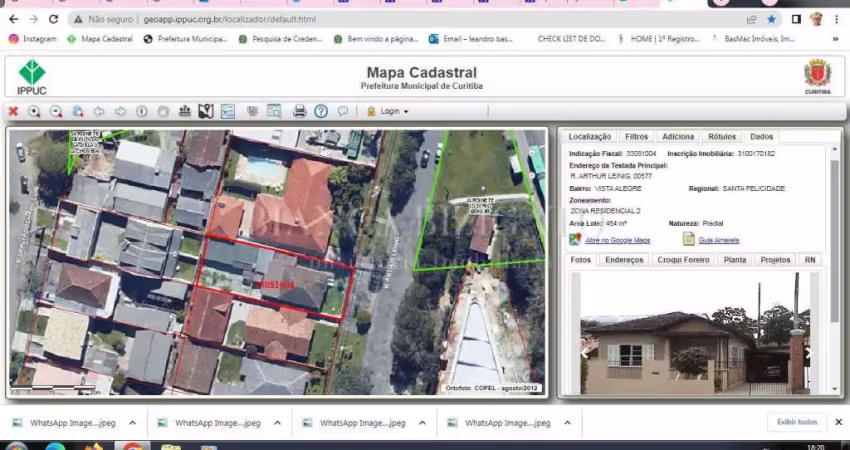850x450 pixels.
Task: Open the browser side panel icon
Action: point(796,20)
